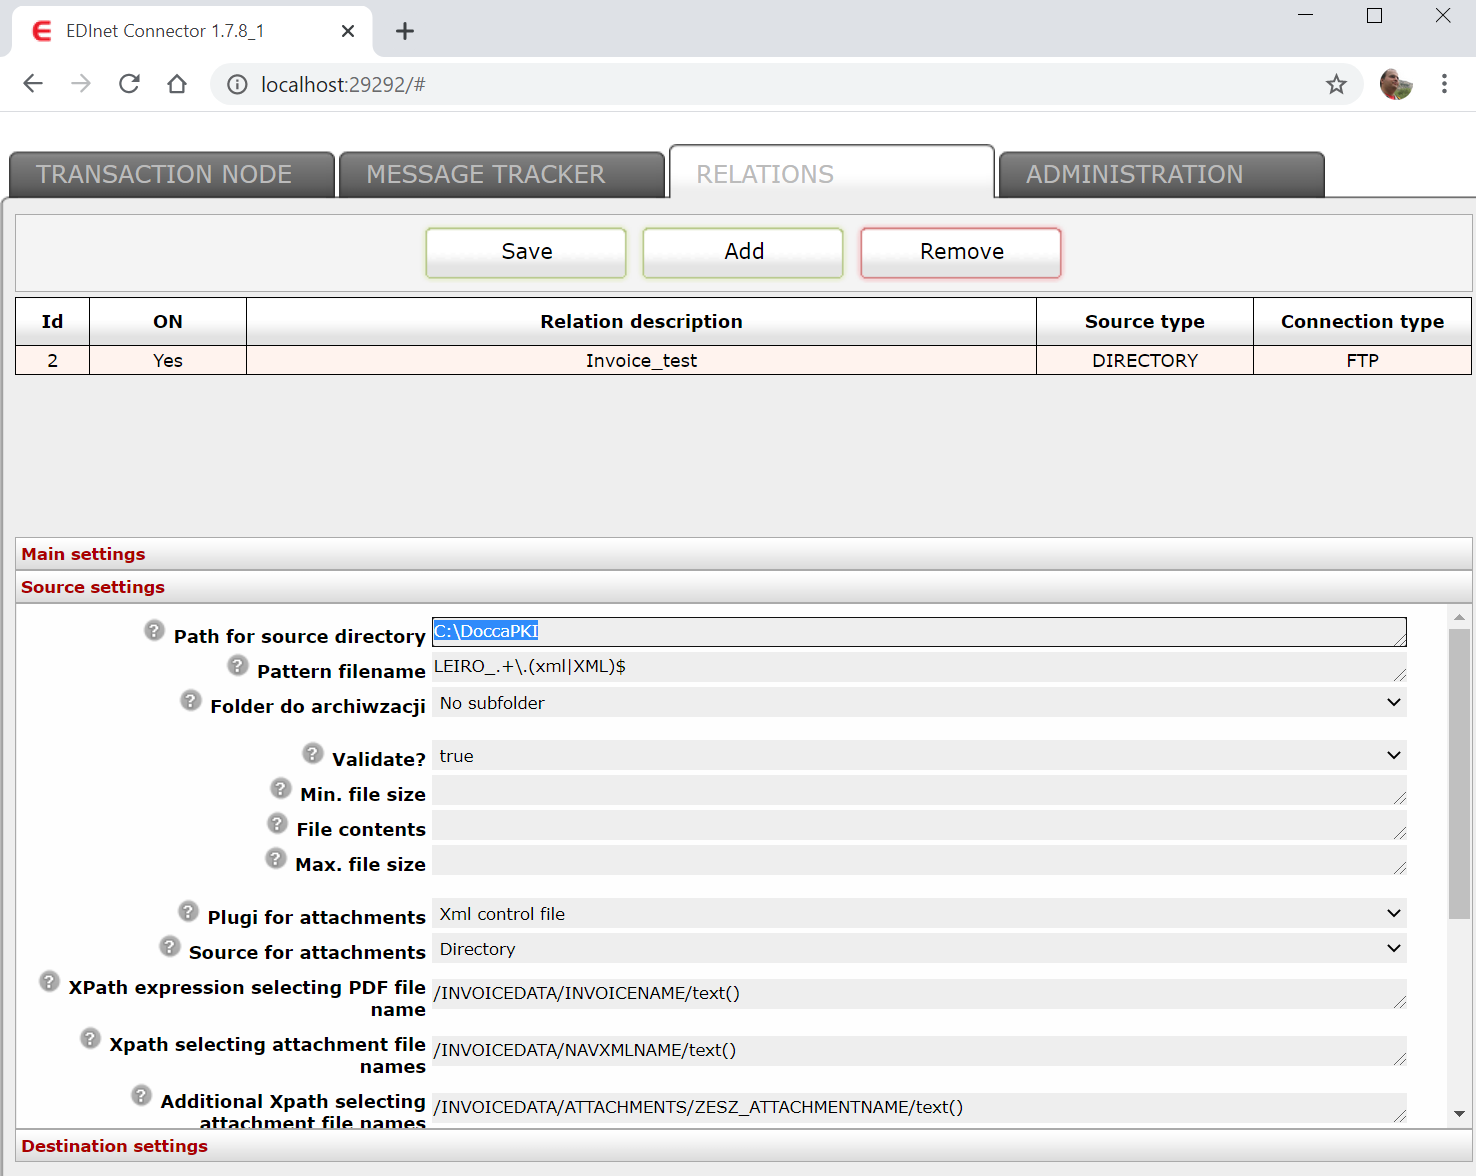Click help icon next to Pattern filename

point(238,665)
